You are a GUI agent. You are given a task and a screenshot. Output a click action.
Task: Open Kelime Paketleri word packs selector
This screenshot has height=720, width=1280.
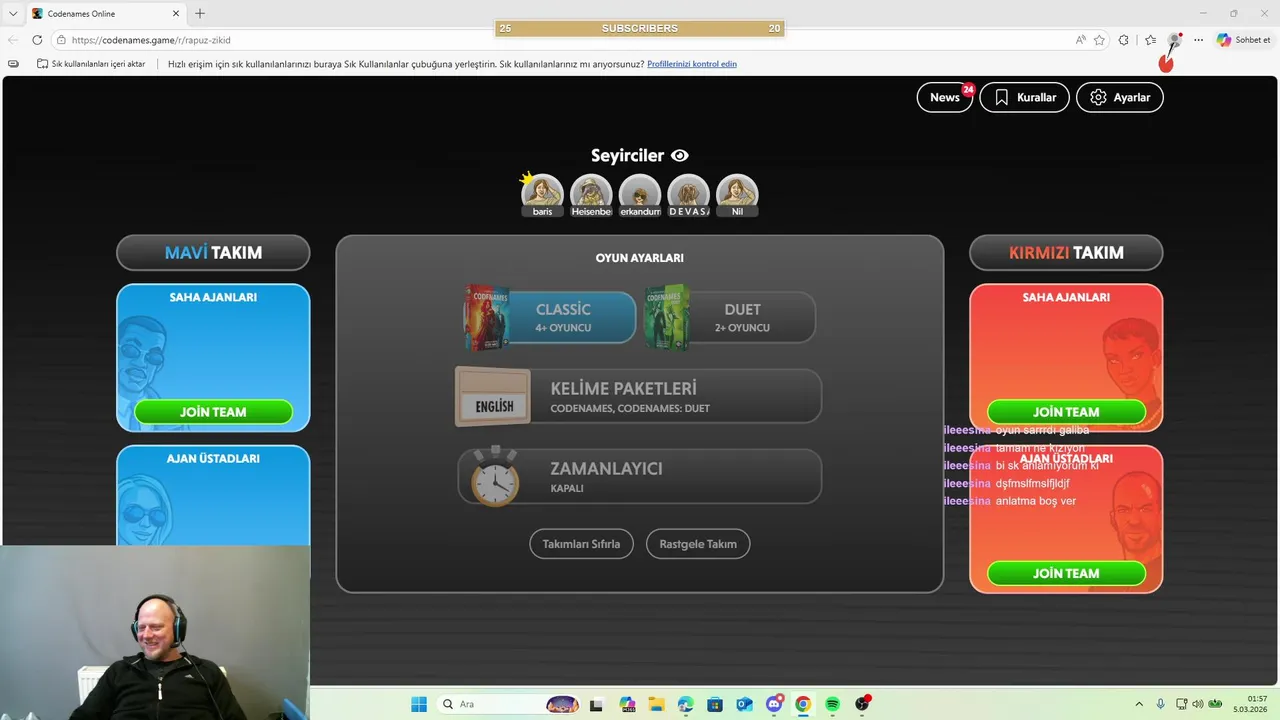[639, 396]
